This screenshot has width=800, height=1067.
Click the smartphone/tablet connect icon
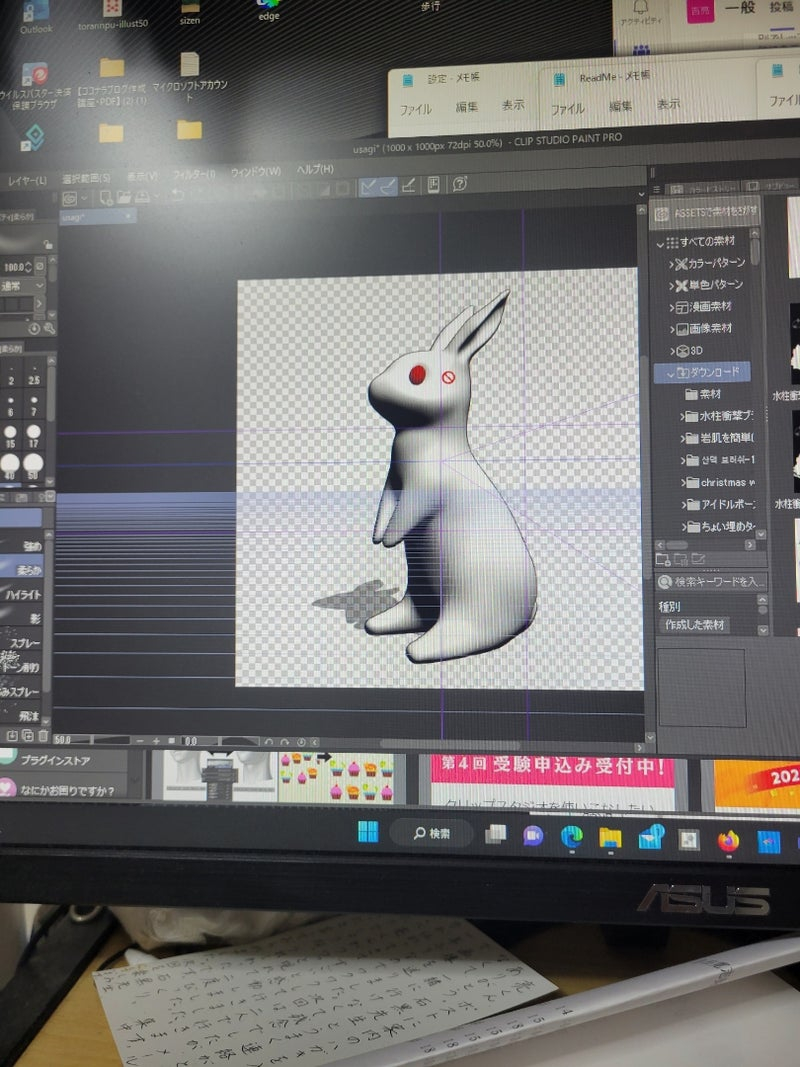tap(433, 184)
